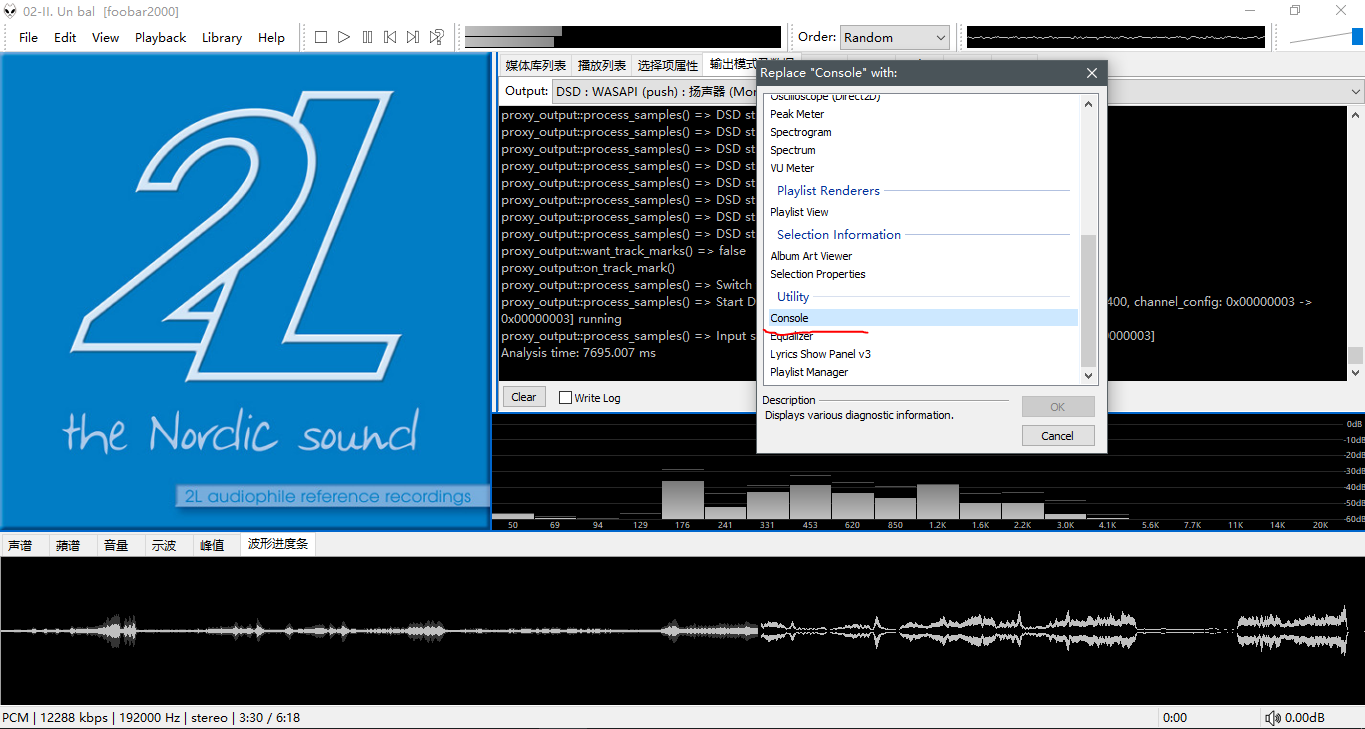Expand the Output device dropdown
The width and height of the screenshot is (1365, 729).
(1356, 91)
